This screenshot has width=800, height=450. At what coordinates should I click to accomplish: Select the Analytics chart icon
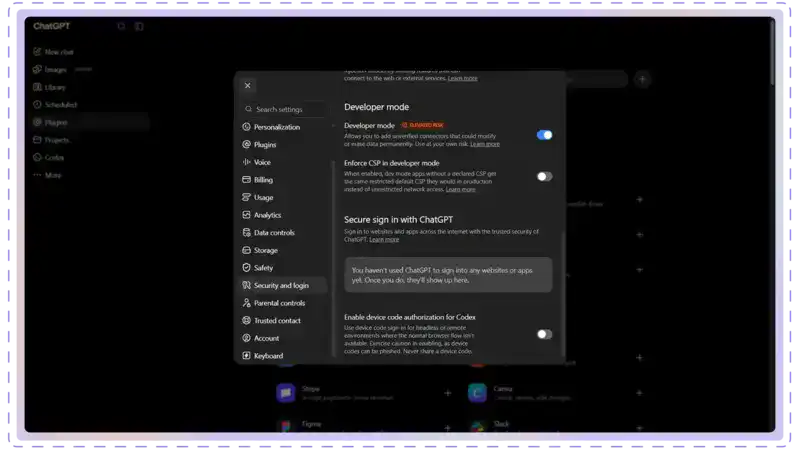tap(246, 215)
